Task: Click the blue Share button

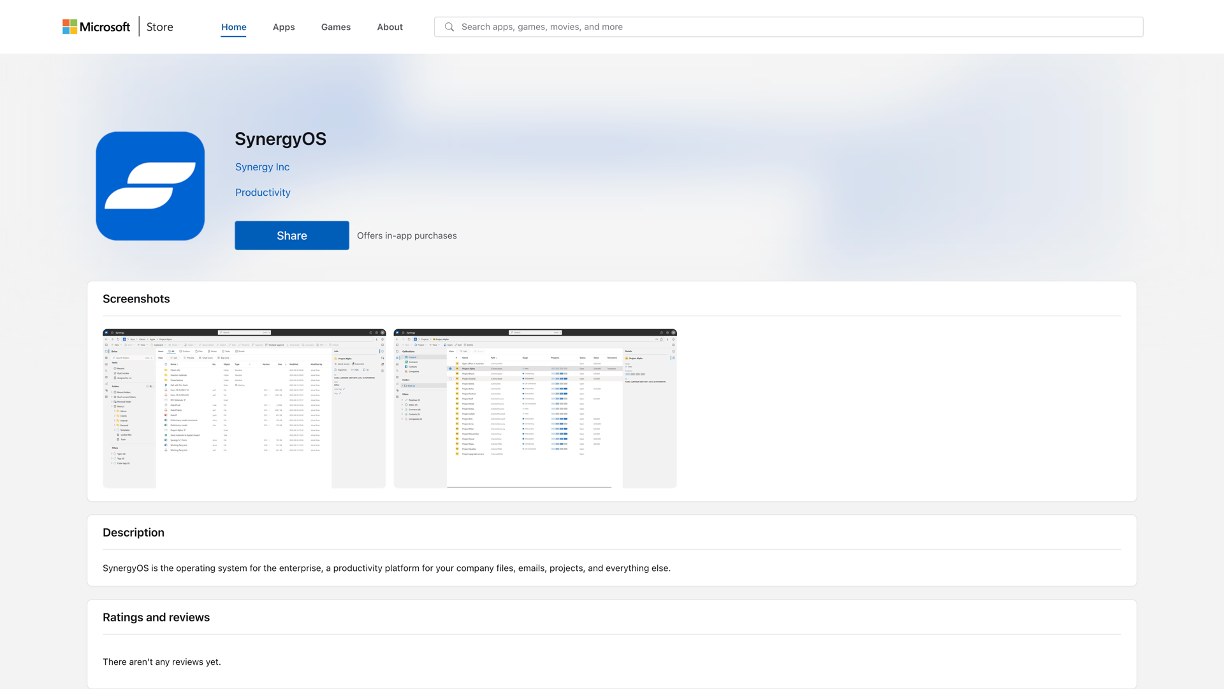Action: [x=292, y=235]
